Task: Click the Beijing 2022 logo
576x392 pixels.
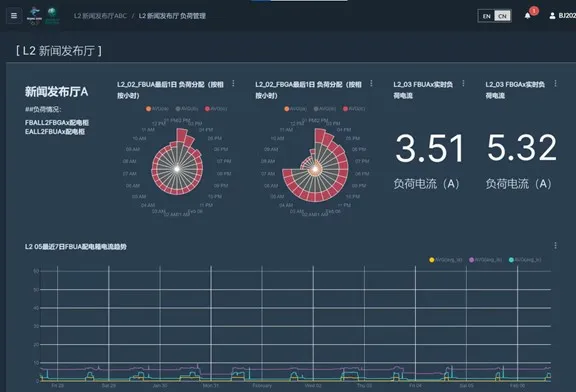Action: (35, 16)
